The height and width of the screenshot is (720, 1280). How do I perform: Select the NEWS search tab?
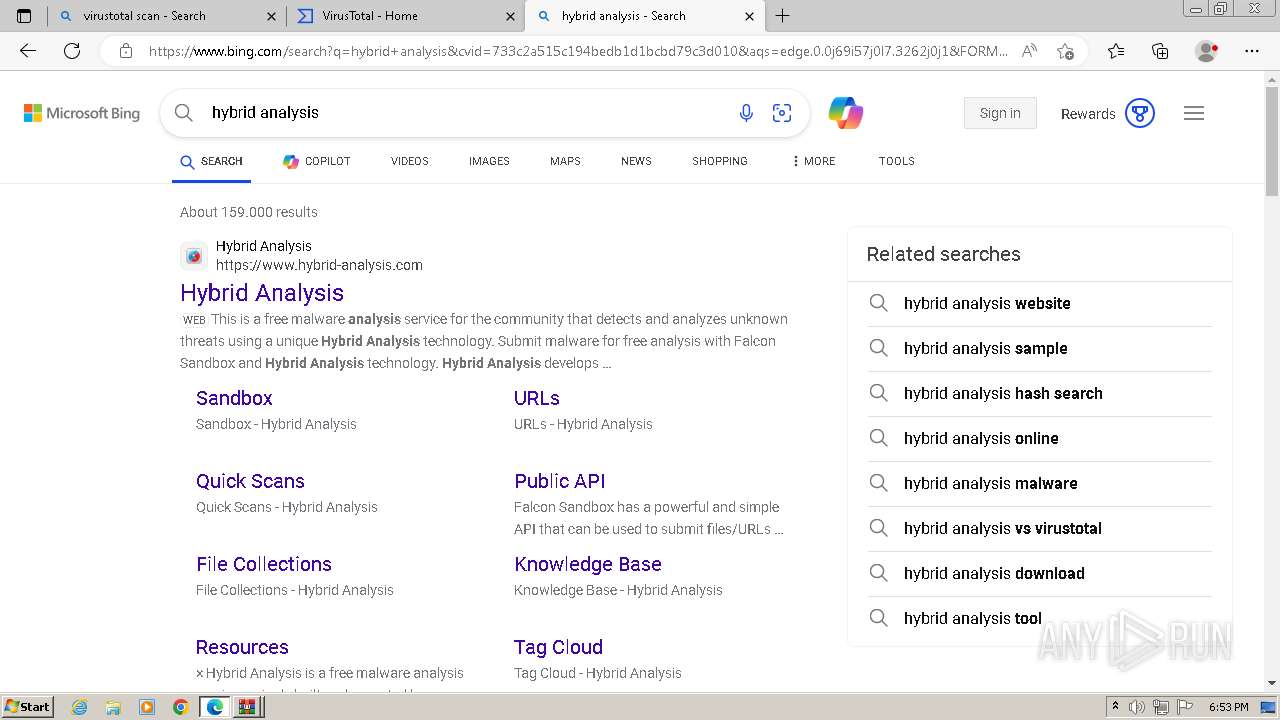point(636,161)
